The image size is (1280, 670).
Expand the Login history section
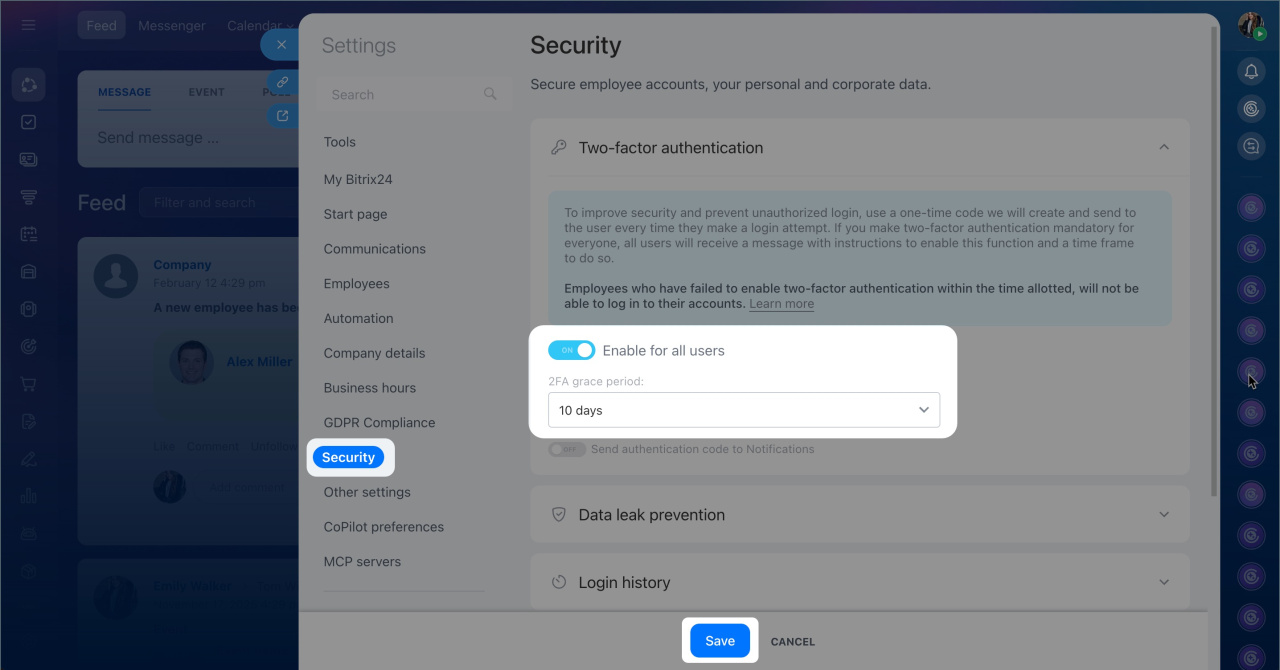click(1164, 582)
